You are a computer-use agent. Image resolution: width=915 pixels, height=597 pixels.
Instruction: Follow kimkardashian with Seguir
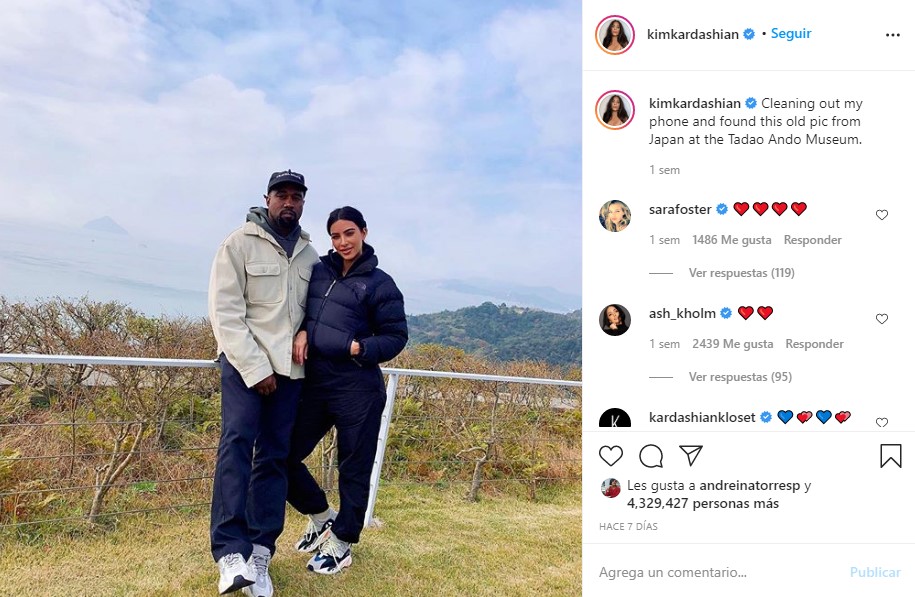(791, 33)
